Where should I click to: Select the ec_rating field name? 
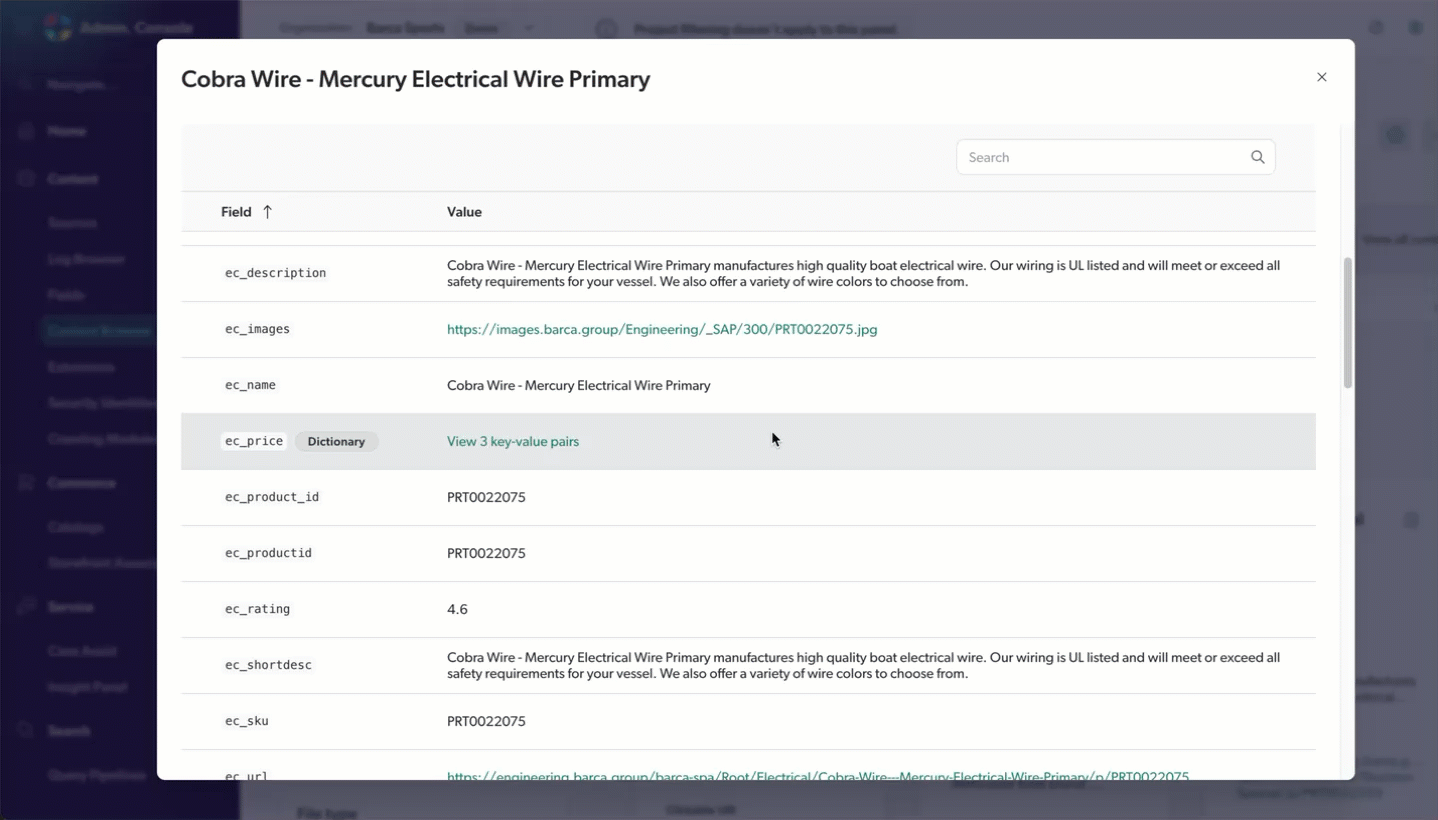257,609
